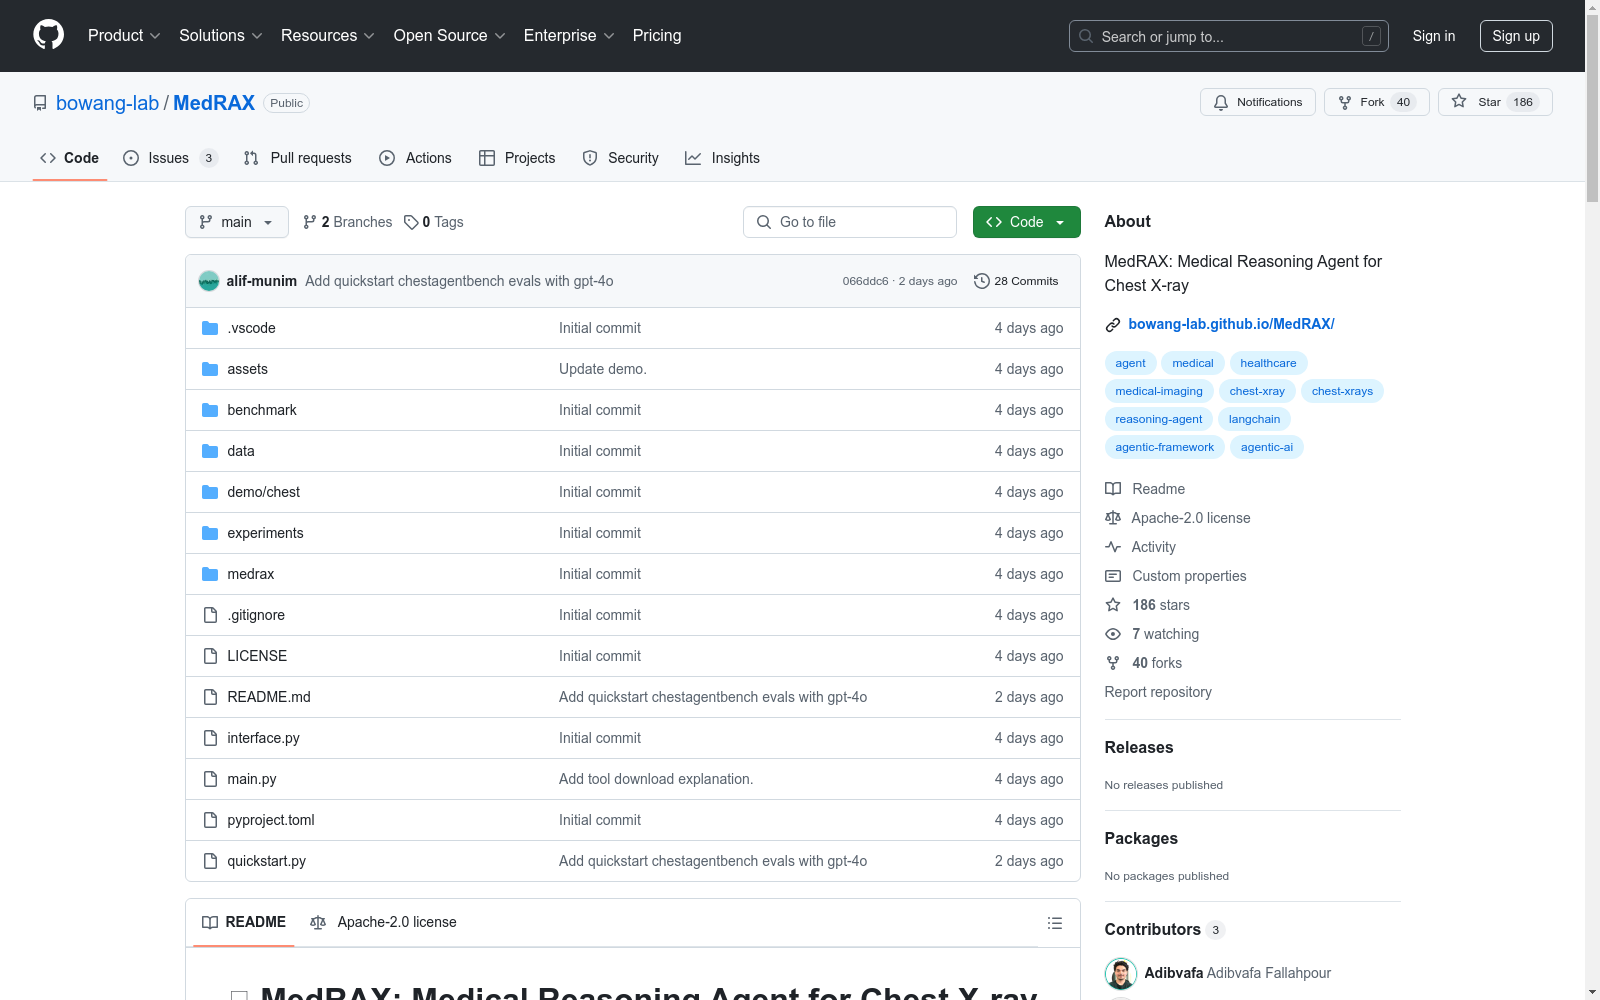Click the Adibvafa contributor avatar
This screenshot has width=1600, height=1000.
pyautogui.click(x=1121, y=973)
